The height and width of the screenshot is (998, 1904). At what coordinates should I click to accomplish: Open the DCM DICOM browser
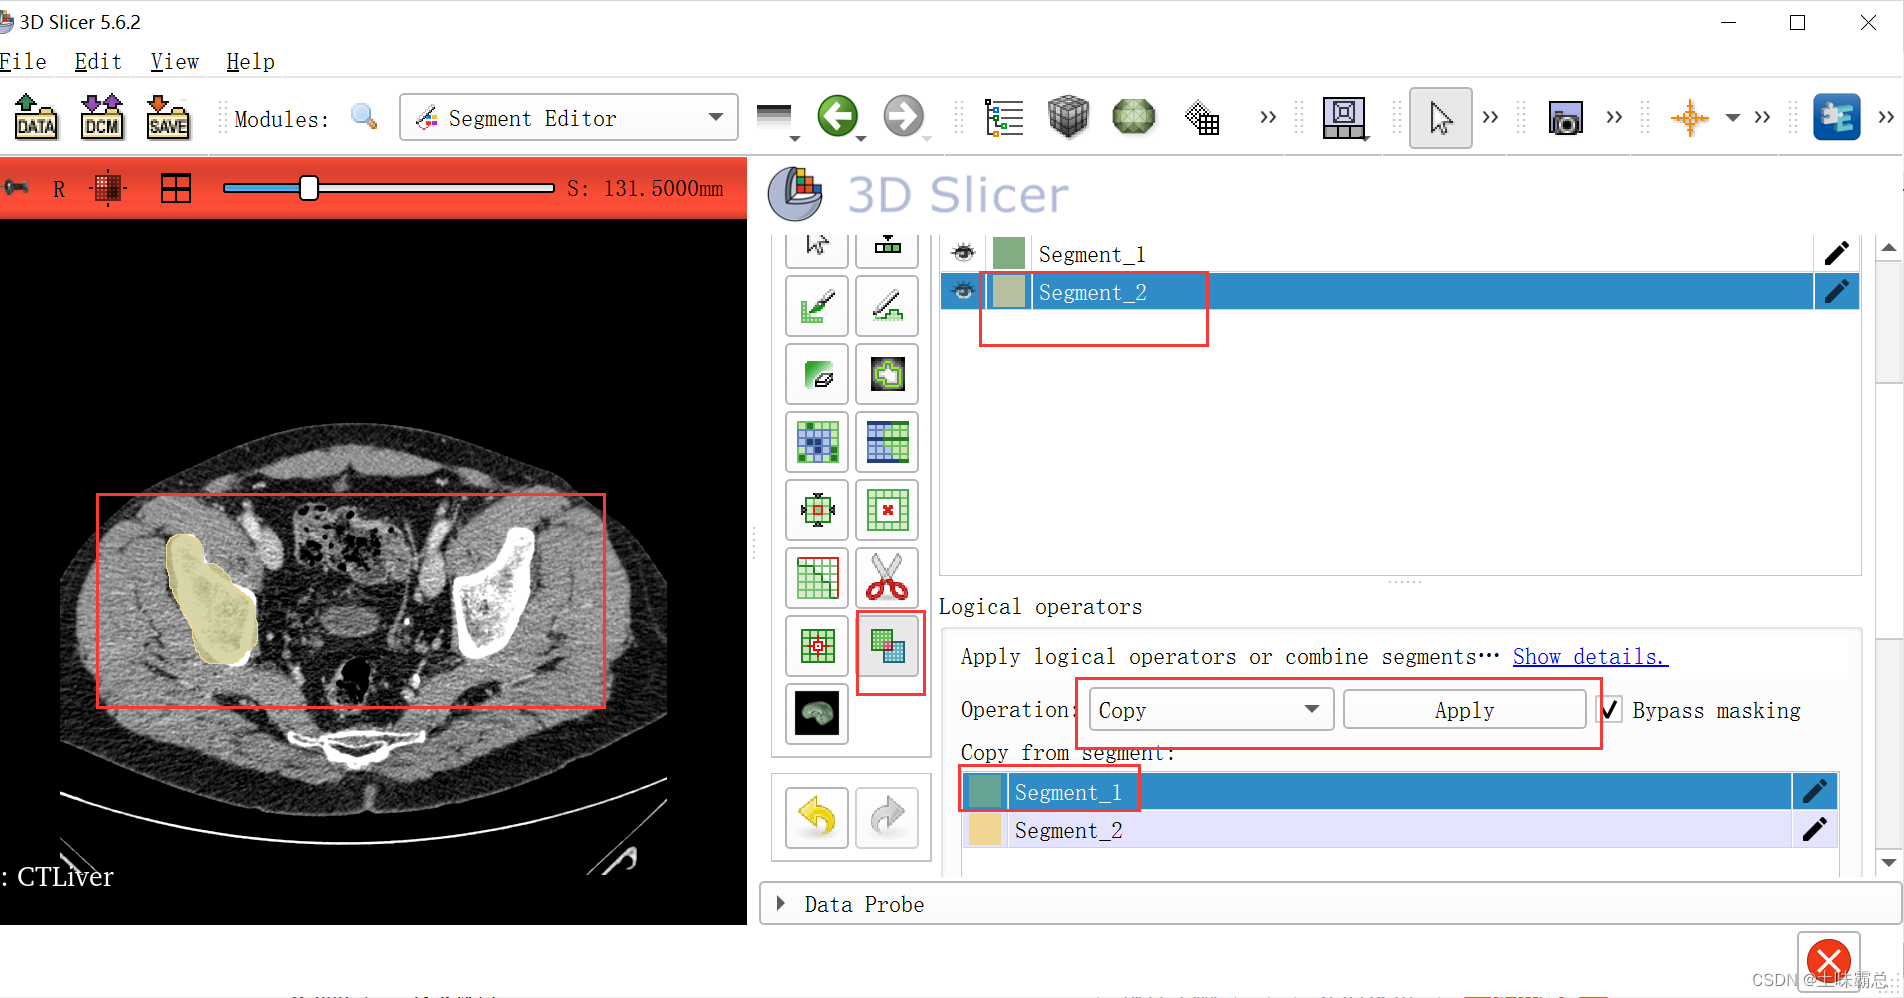click(101, 117)
